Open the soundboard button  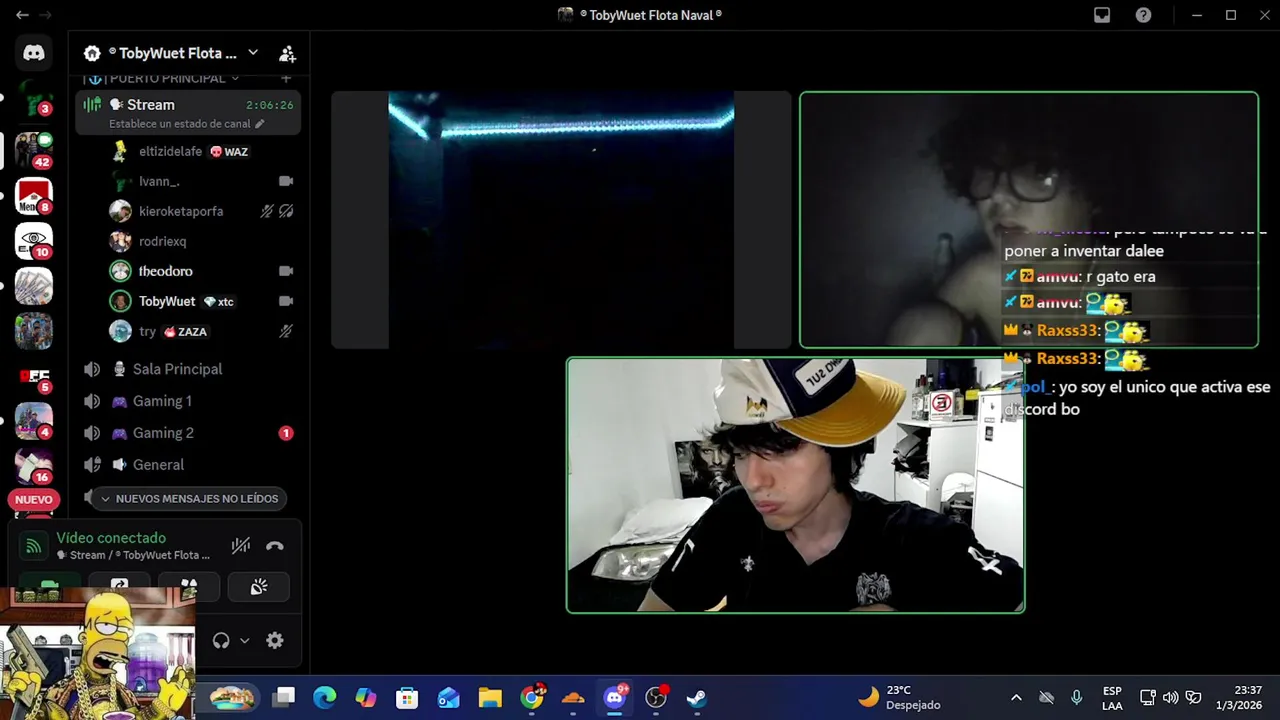258,587
